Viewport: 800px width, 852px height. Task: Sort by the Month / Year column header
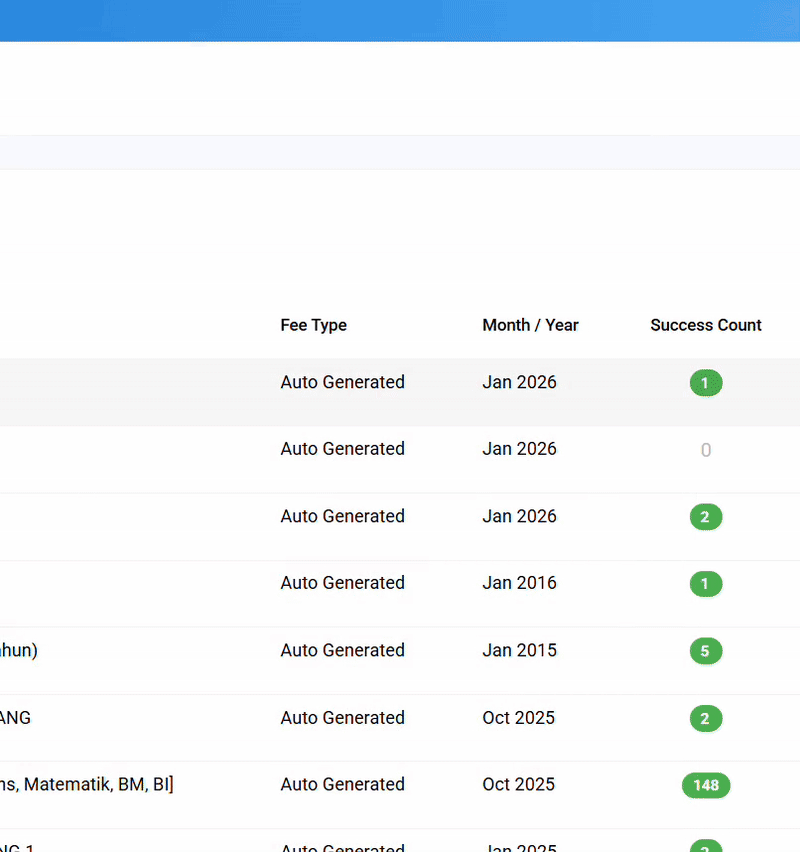coord(530,325)
